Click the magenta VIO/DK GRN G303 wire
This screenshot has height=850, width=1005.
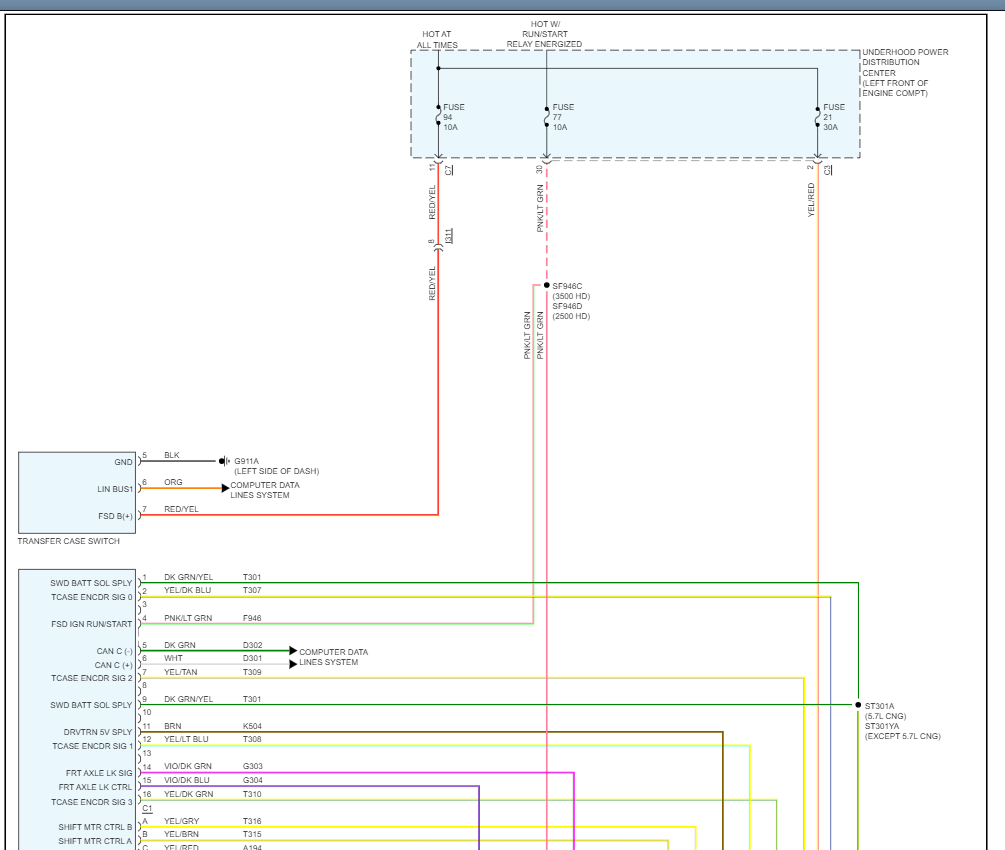[400, 773]
